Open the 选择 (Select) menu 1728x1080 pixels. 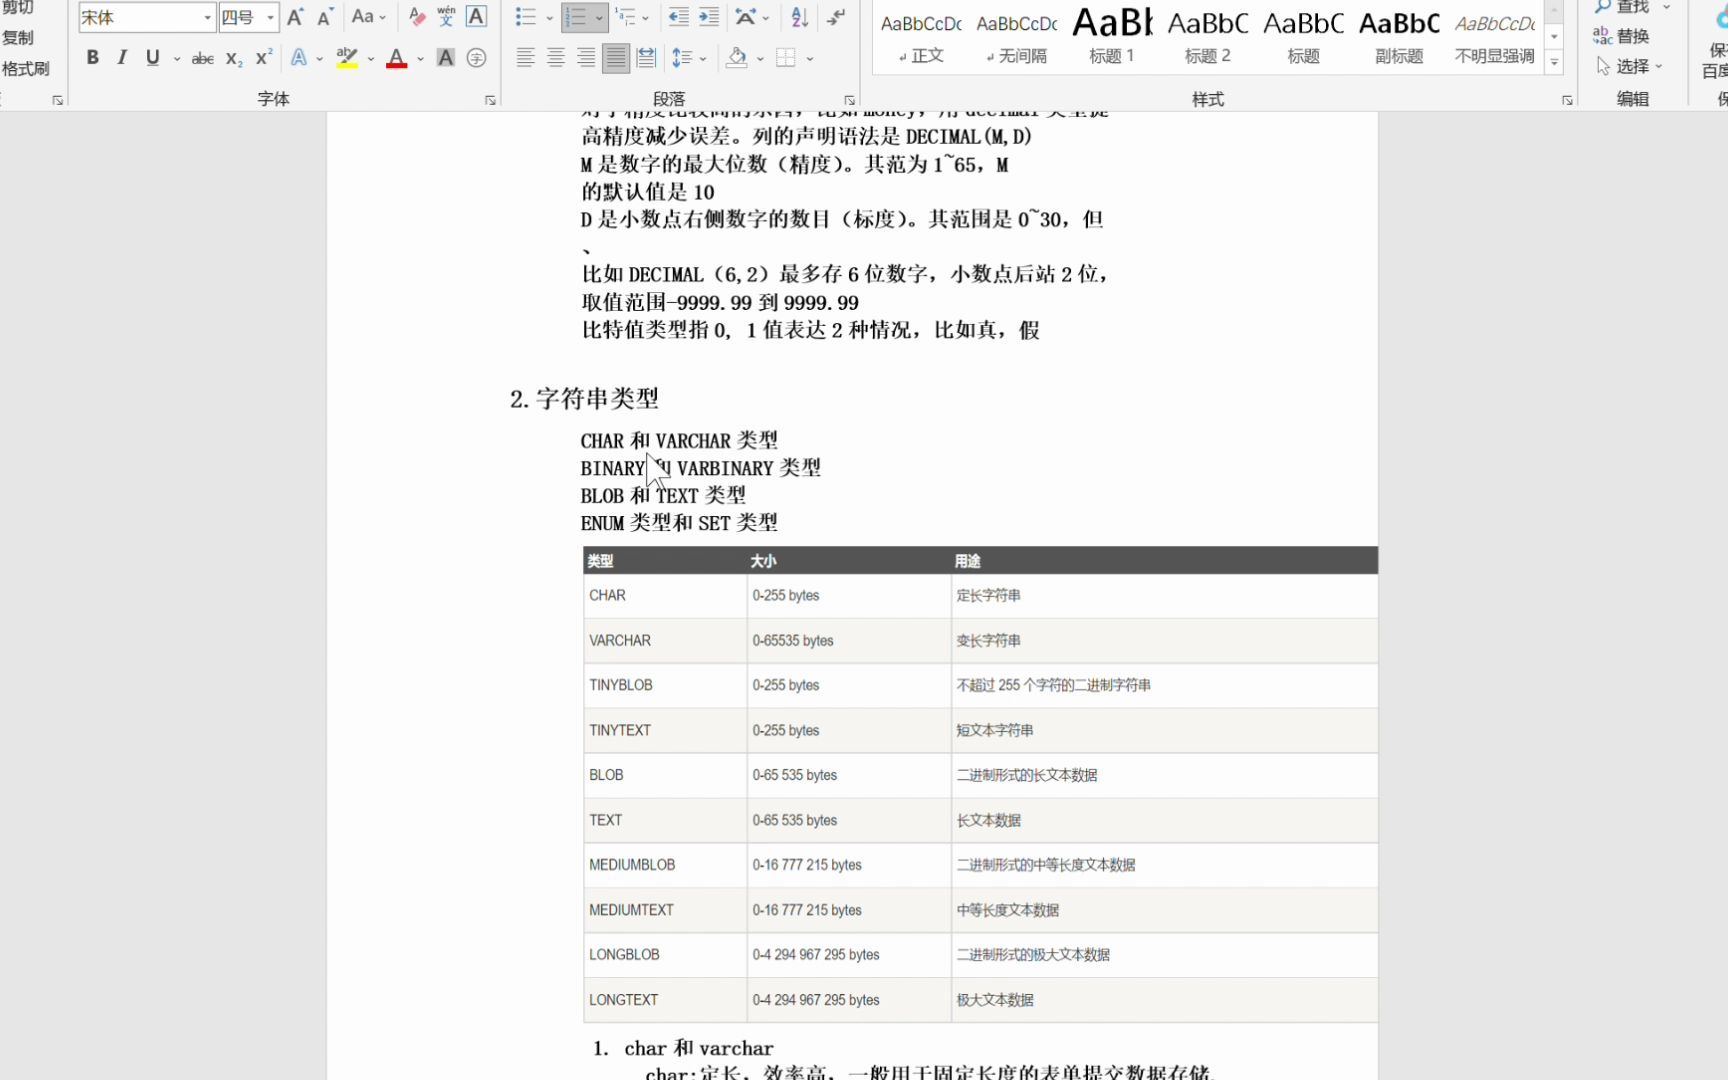point(1629,66)
